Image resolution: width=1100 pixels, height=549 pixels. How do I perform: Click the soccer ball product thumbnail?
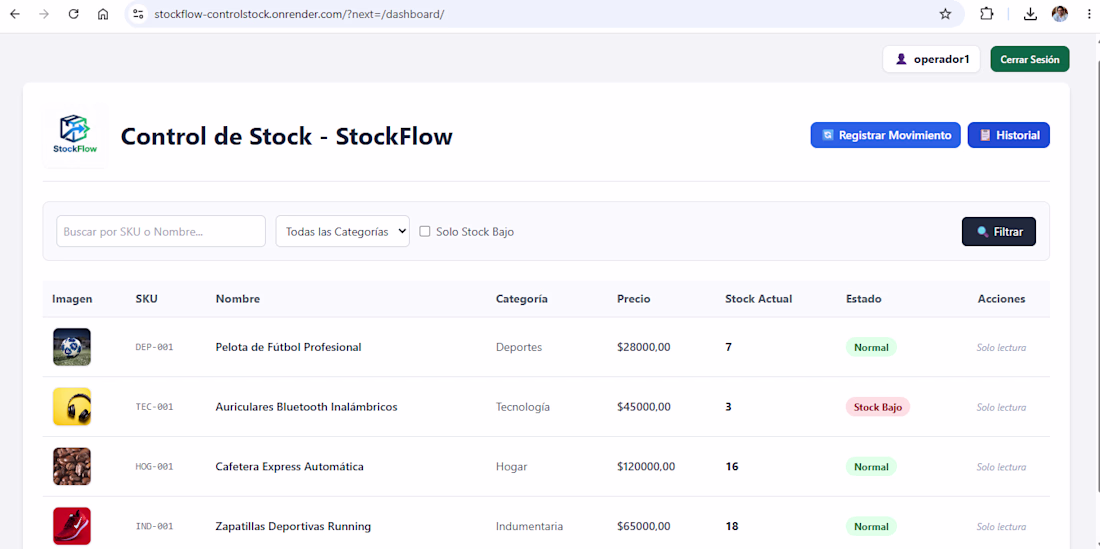(72, 346)
